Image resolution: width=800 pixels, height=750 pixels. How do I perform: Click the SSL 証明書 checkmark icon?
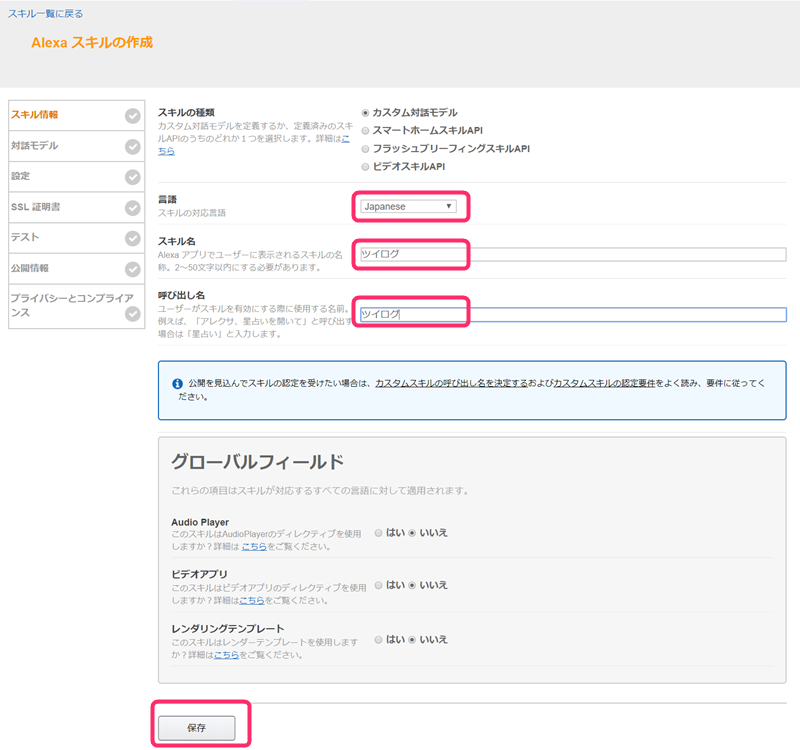tap(133, 208)
